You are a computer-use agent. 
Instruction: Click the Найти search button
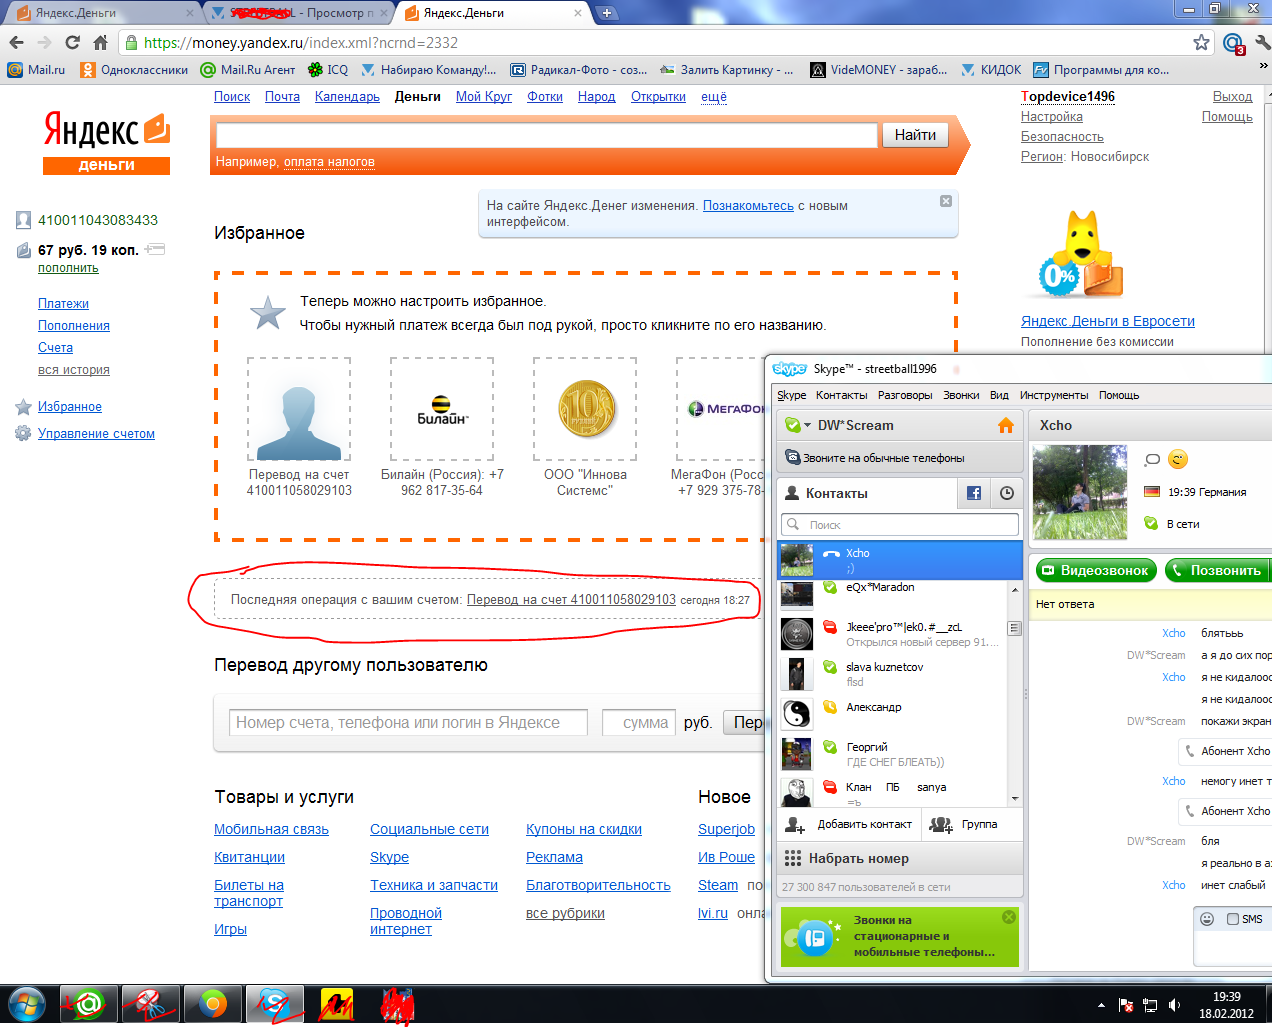click(x=915, y=135)
